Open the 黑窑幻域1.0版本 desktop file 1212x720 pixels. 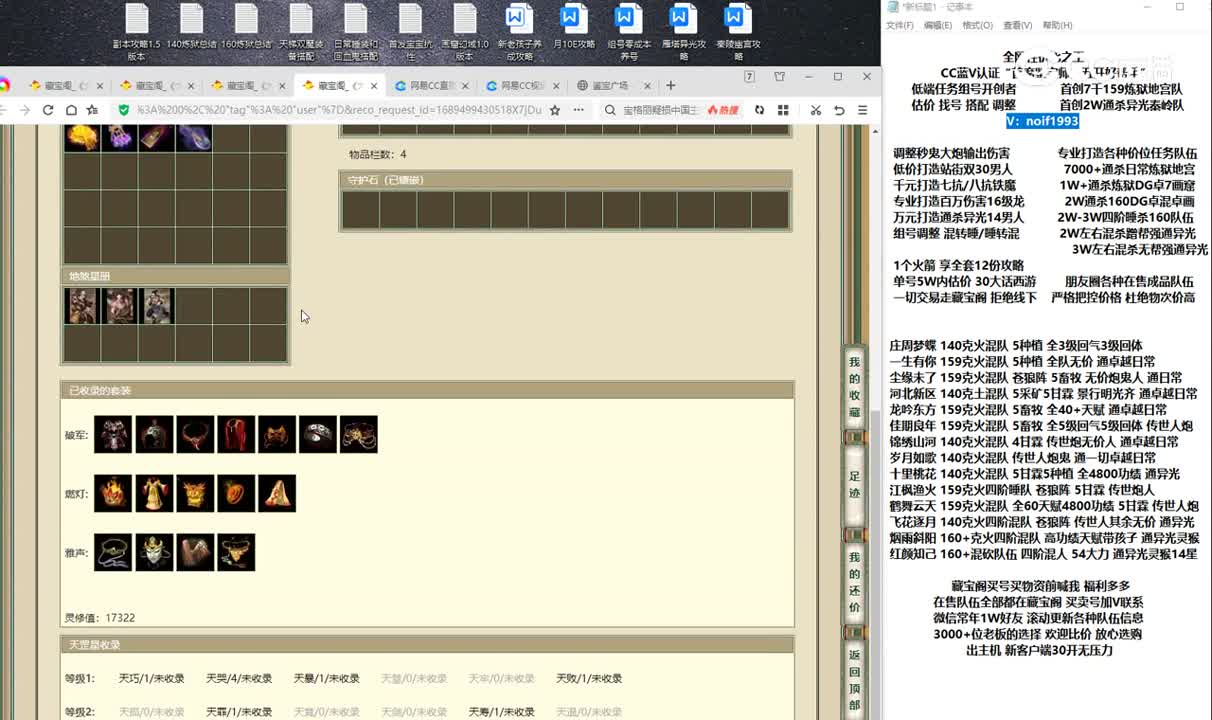pos(465,32)
